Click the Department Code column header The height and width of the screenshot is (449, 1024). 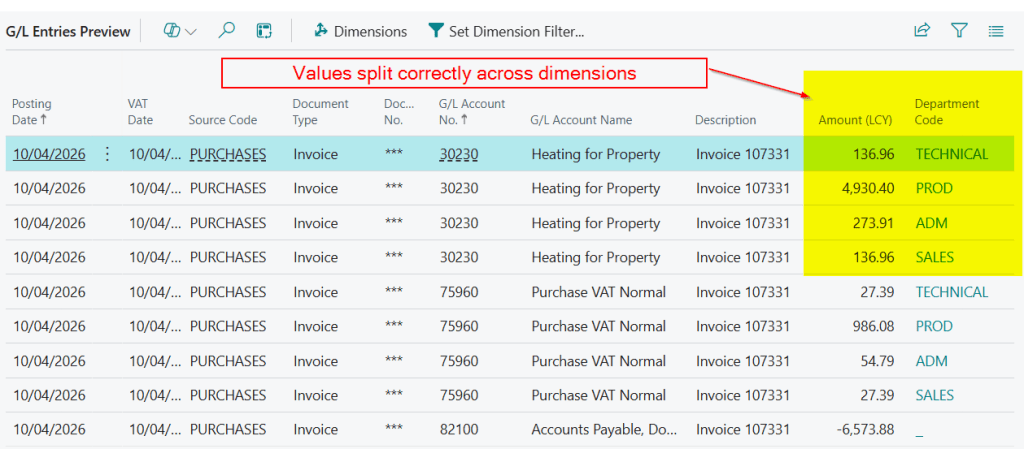(946, 112)
